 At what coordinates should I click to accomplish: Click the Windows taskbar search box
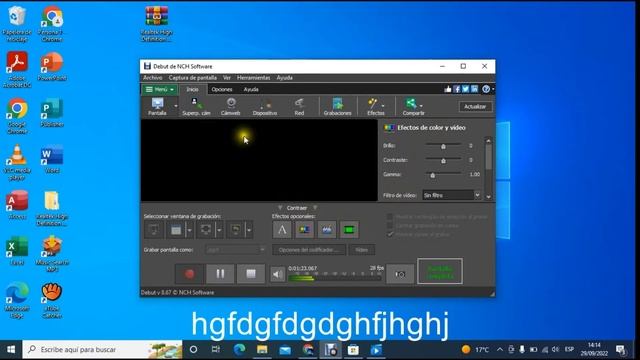coord(102,349)
